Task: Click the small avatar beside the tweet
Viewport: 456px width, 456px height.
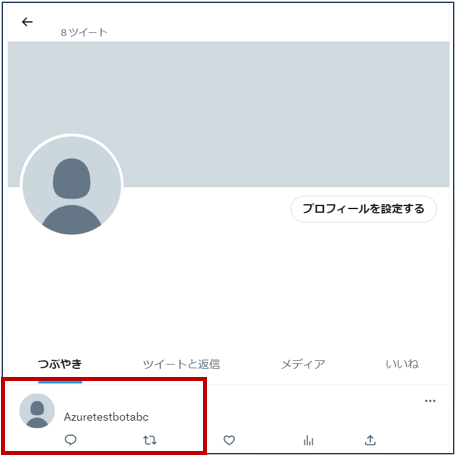Action: coord(37,411)
